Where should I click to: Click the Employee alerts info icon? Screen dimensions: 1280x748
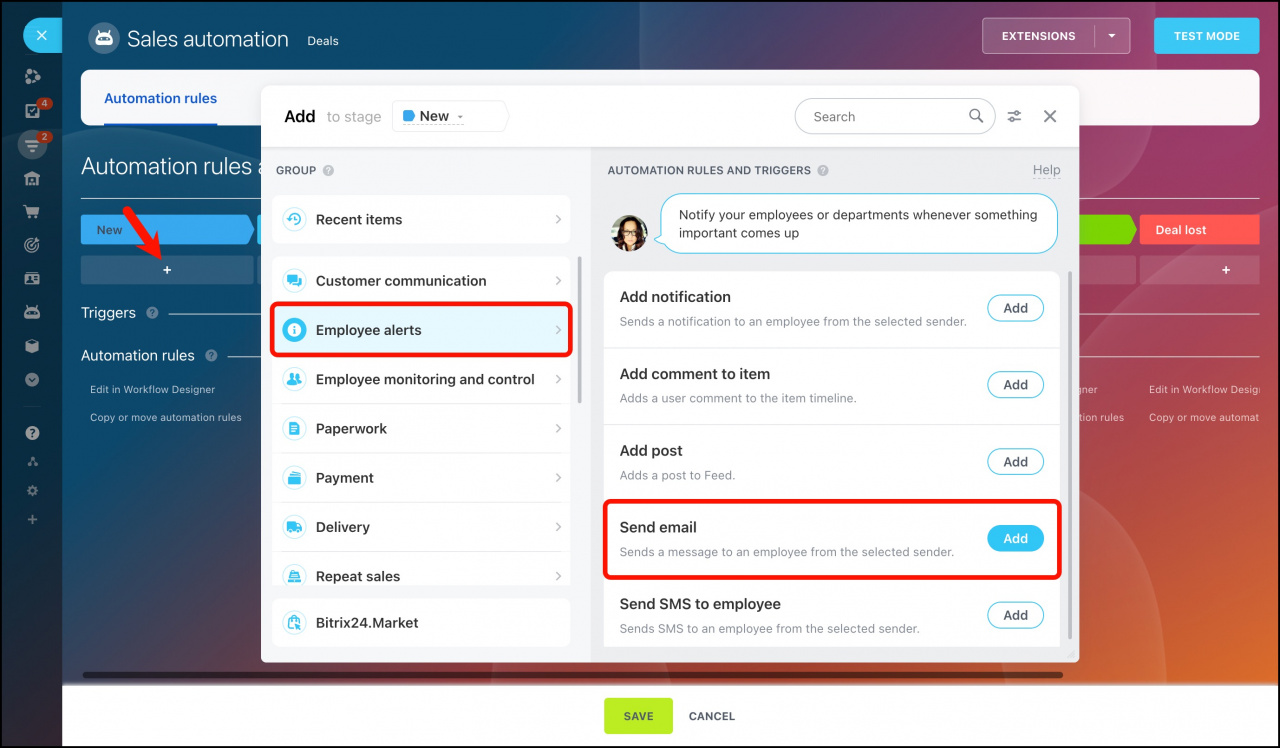coord(294,330)
